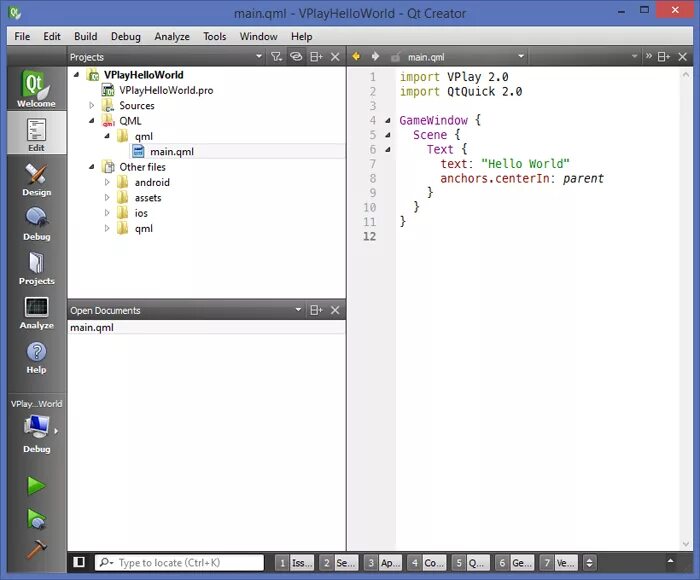
Task: Open the Issues output pane
Action: (x=295, y=563)
